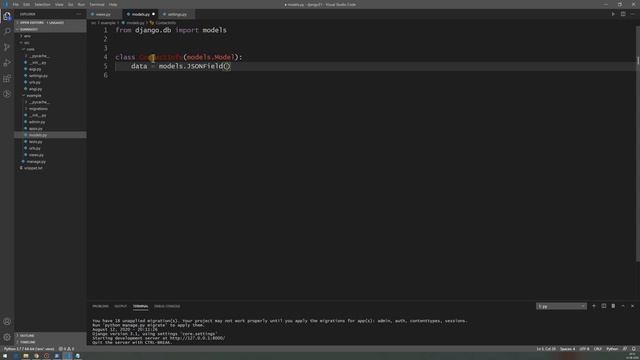The image size is (640, 360).
Task: Open the Source Control view
Action: [7, 47]
